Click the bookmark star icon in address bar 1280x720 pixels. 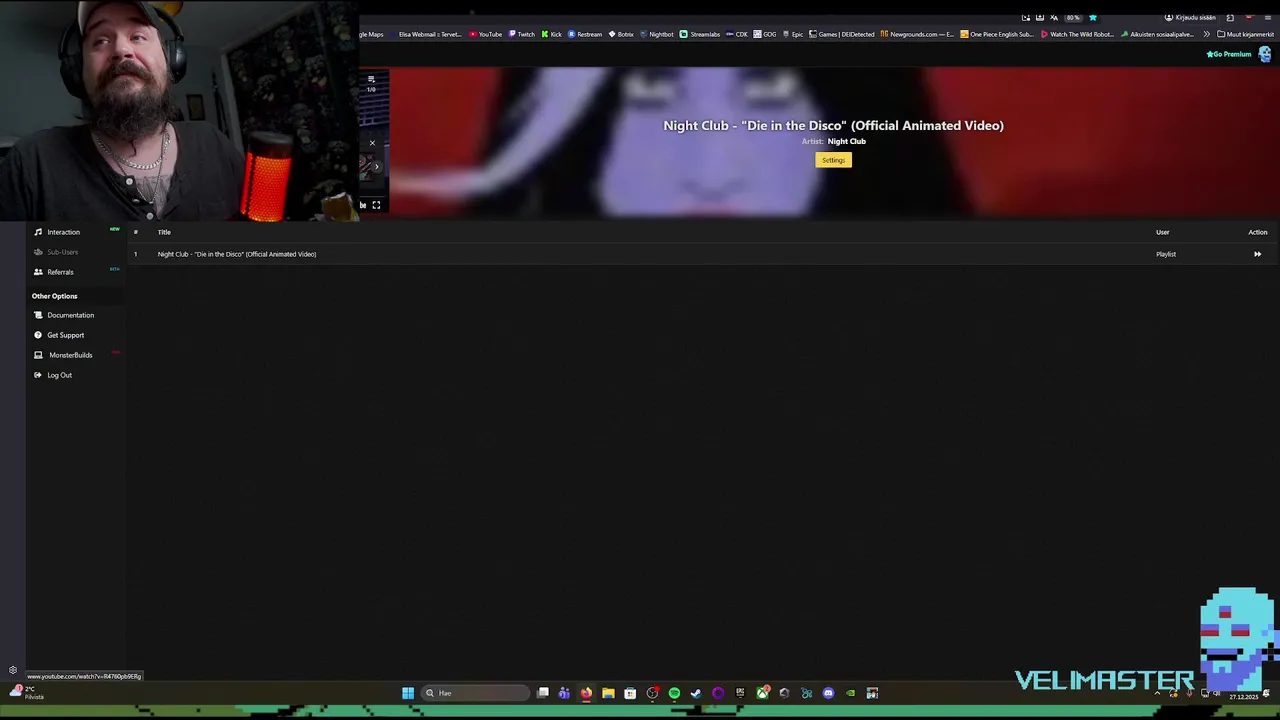click(x=1093, y=18)
